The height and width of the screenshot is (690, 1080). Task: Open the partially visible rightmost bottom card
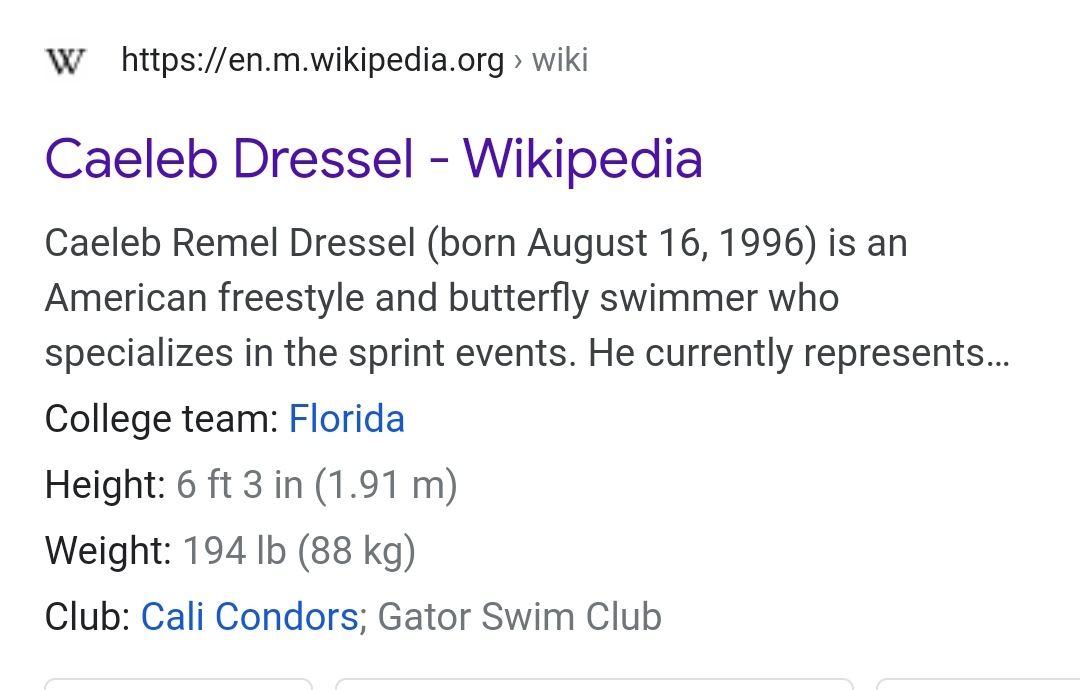point(978,684)
